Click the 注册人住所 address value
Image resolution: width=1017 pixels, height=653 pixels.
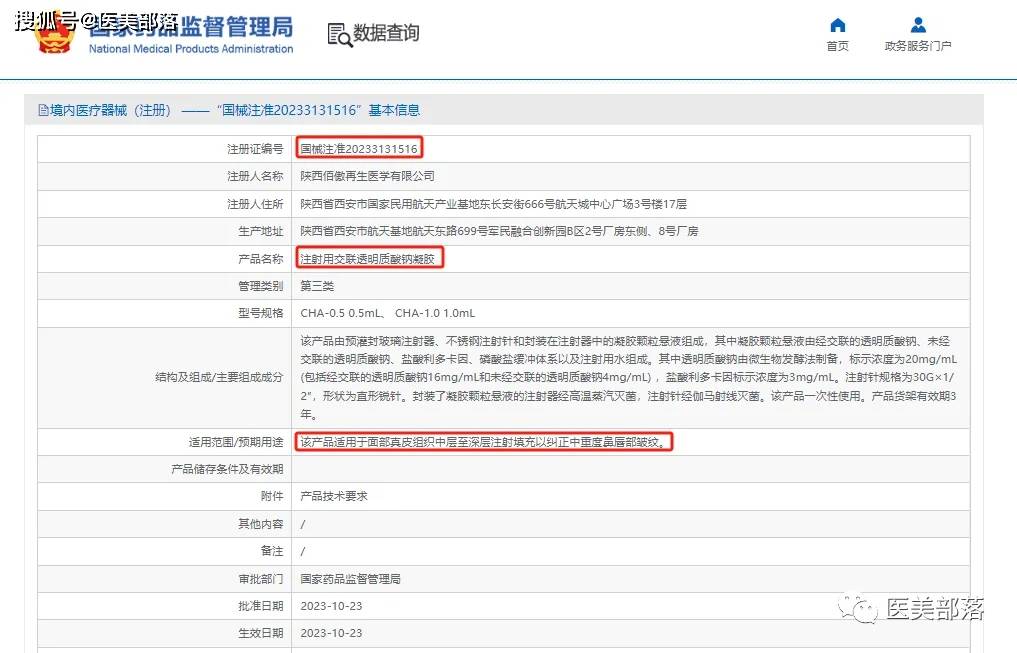tap(493, 204)
